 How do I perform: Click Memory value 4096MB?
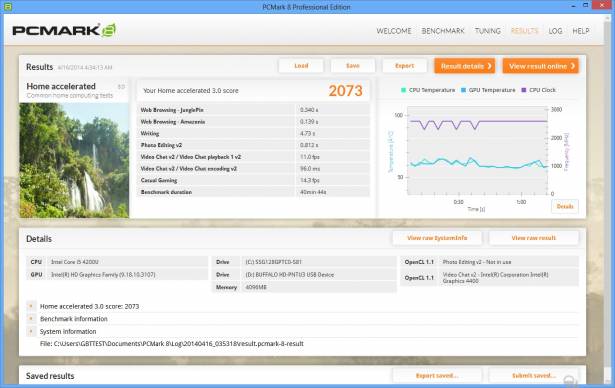click(256, 287)
